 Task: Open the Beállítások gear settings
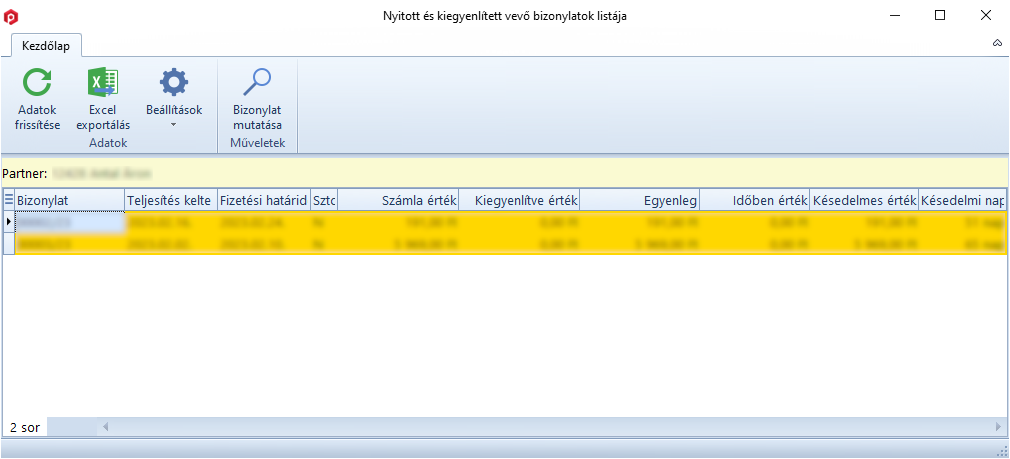174,82
